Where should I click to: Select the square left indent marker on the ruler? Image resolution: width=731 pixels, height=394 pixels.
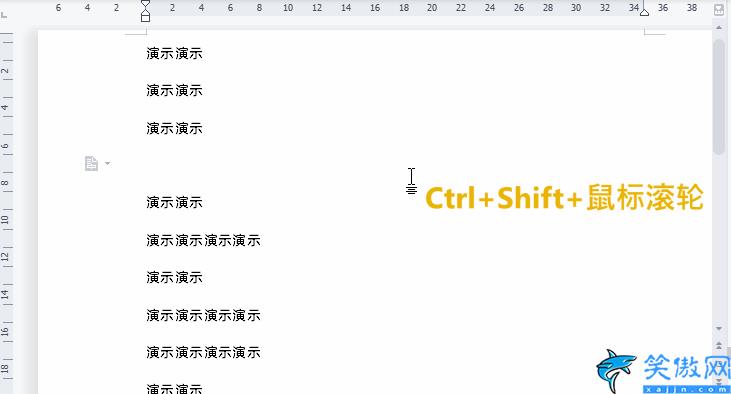(x=145, y=18)
